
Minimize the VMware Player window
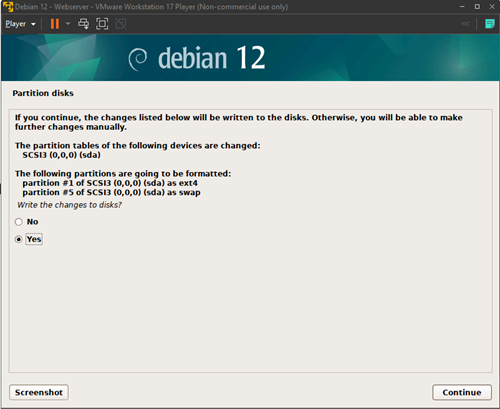tap(462, 7)
